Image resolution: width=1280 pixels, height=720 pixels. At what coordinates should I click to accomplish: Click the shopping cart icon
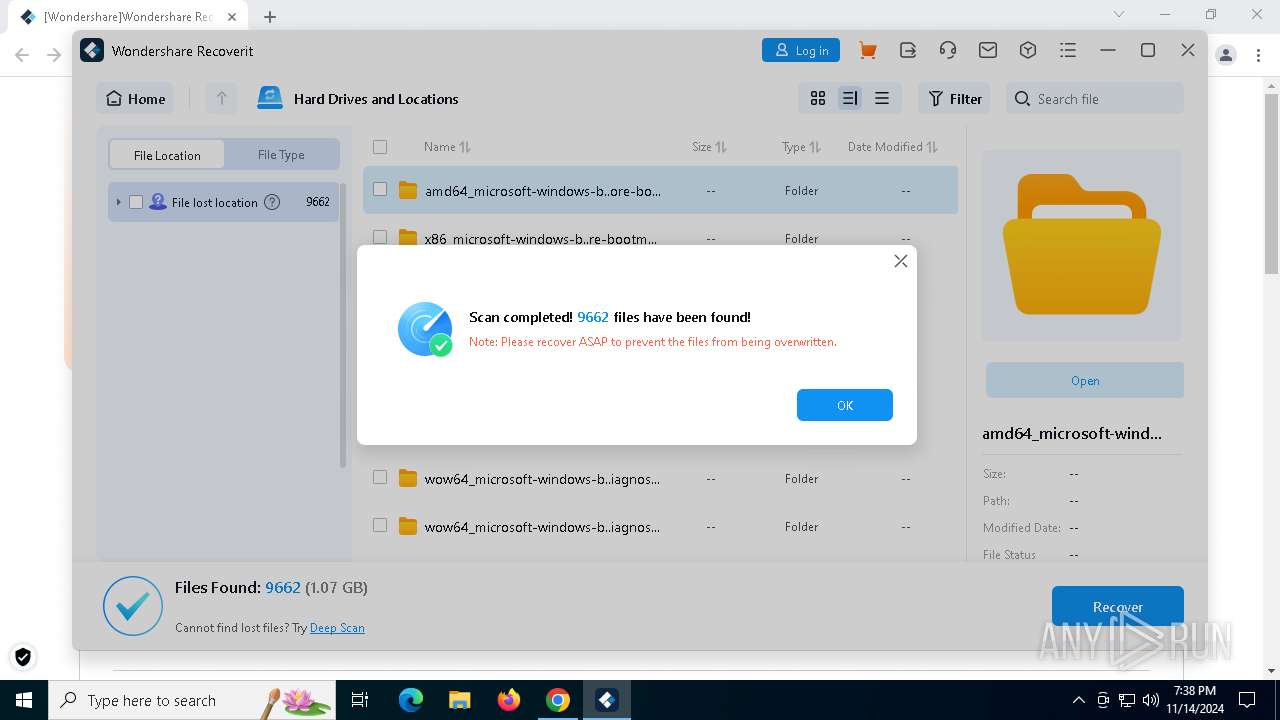868,50
